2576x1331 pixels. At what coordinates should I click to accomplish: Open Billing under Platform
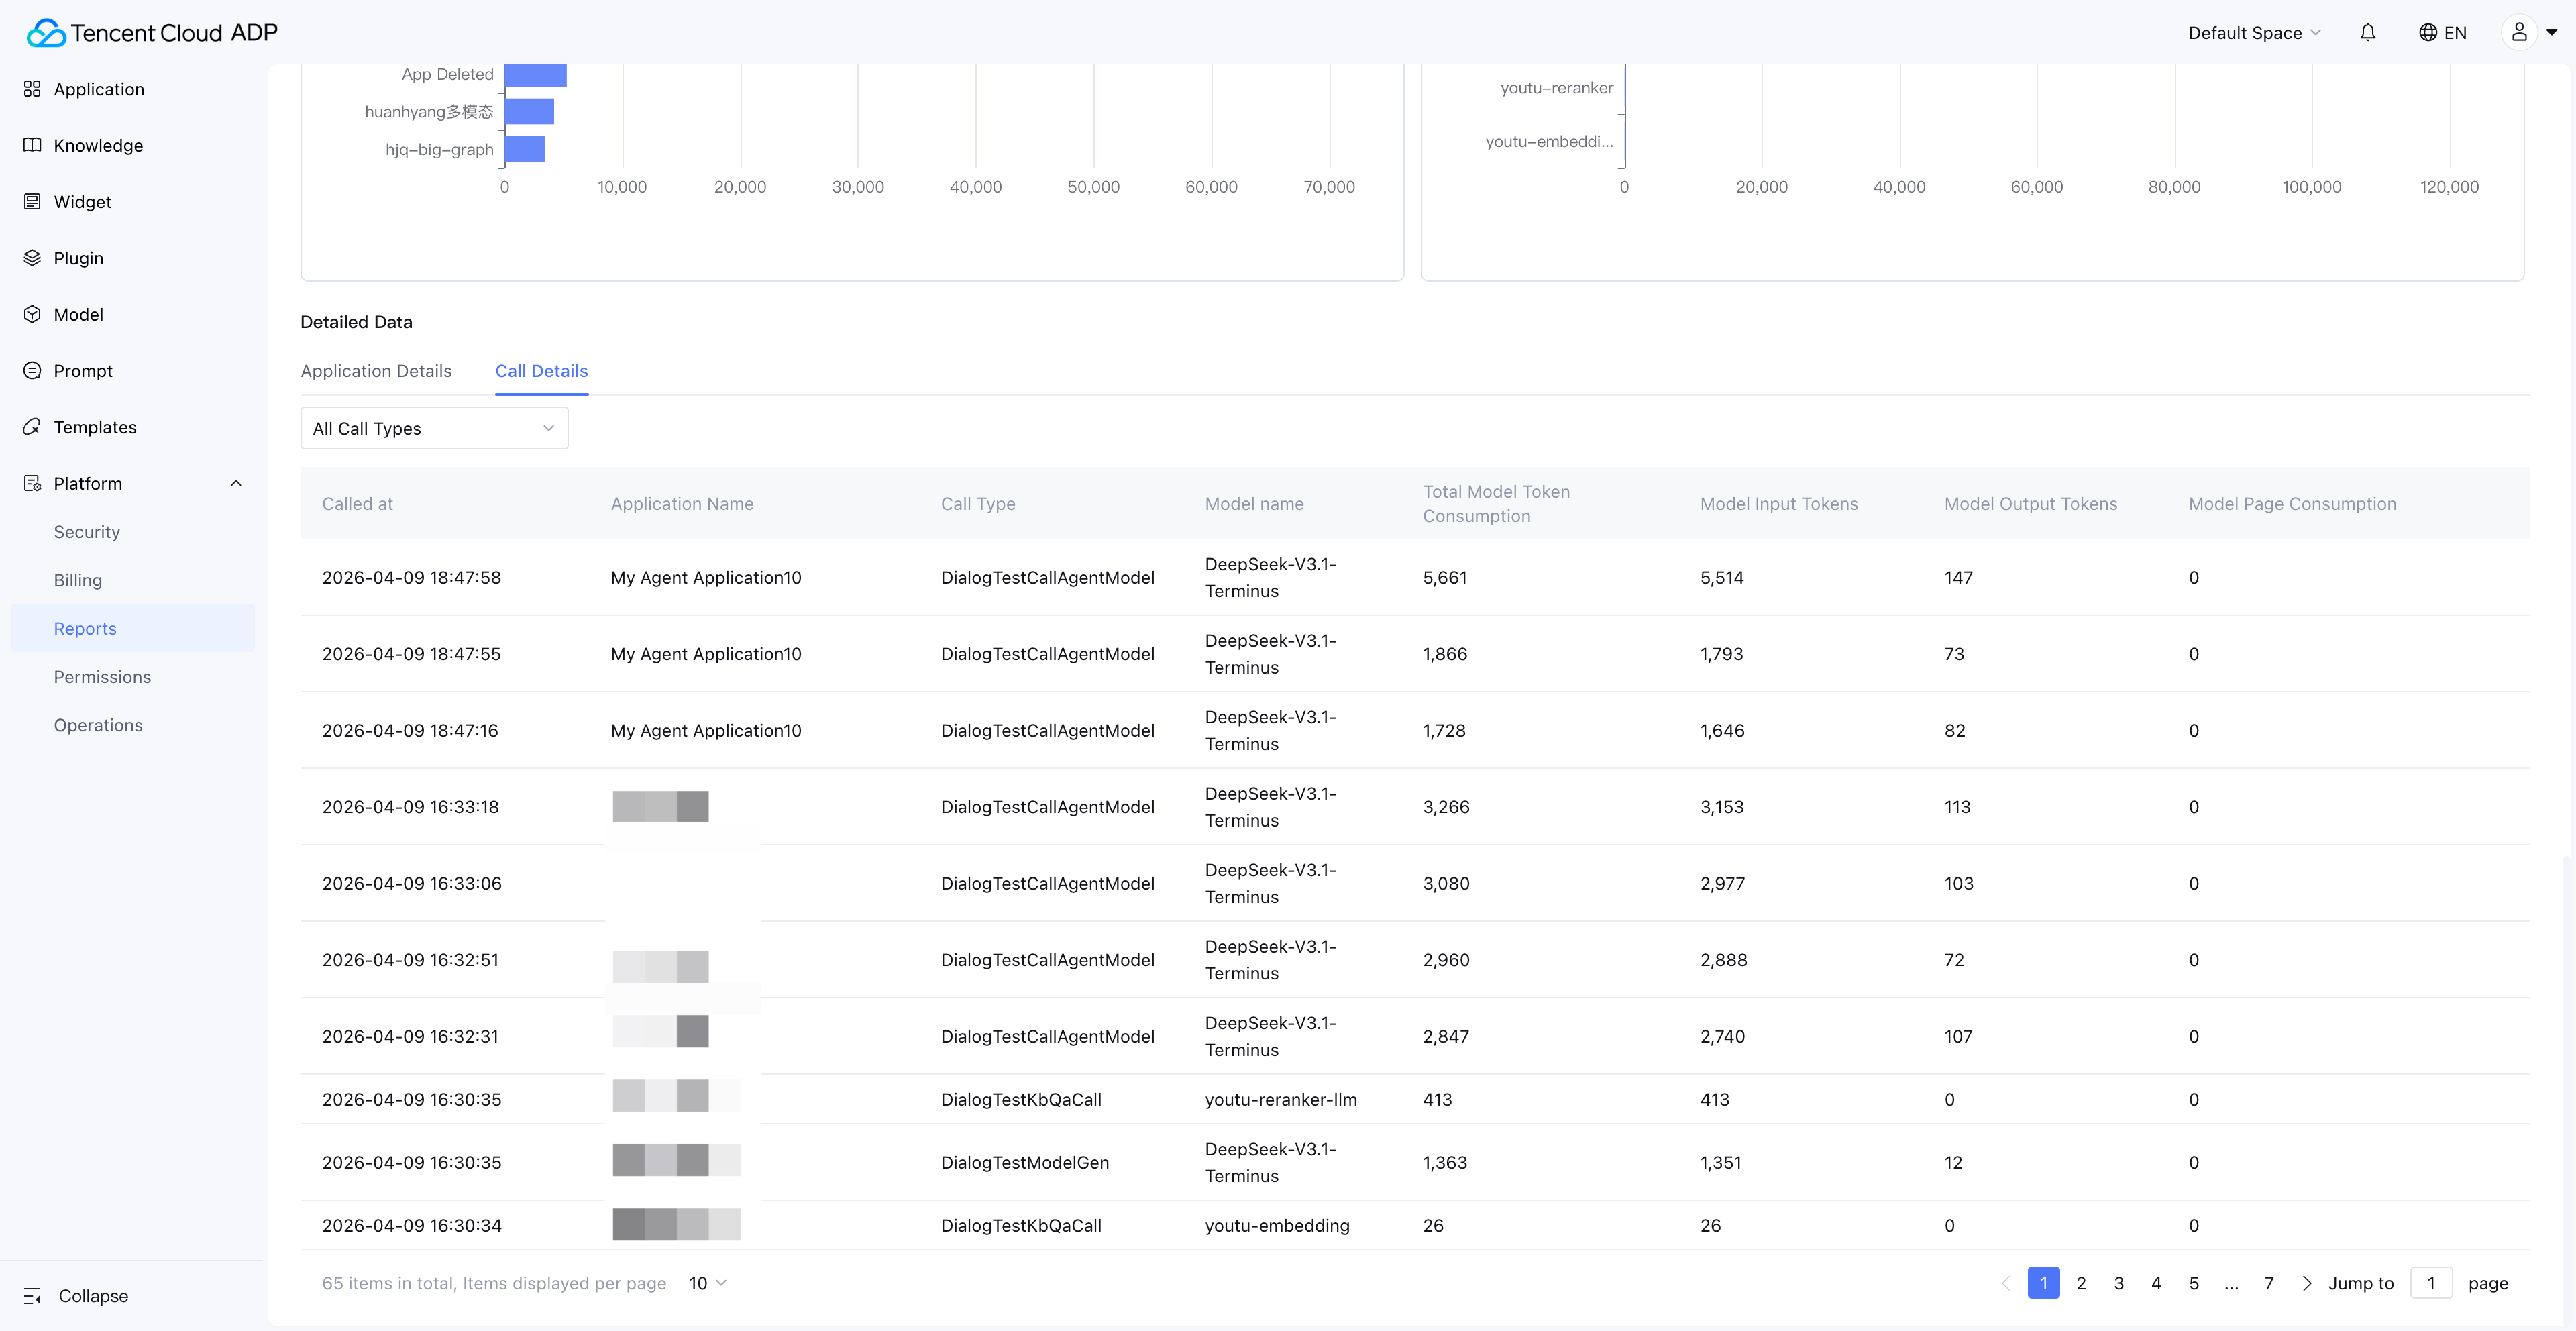[78, 580]
